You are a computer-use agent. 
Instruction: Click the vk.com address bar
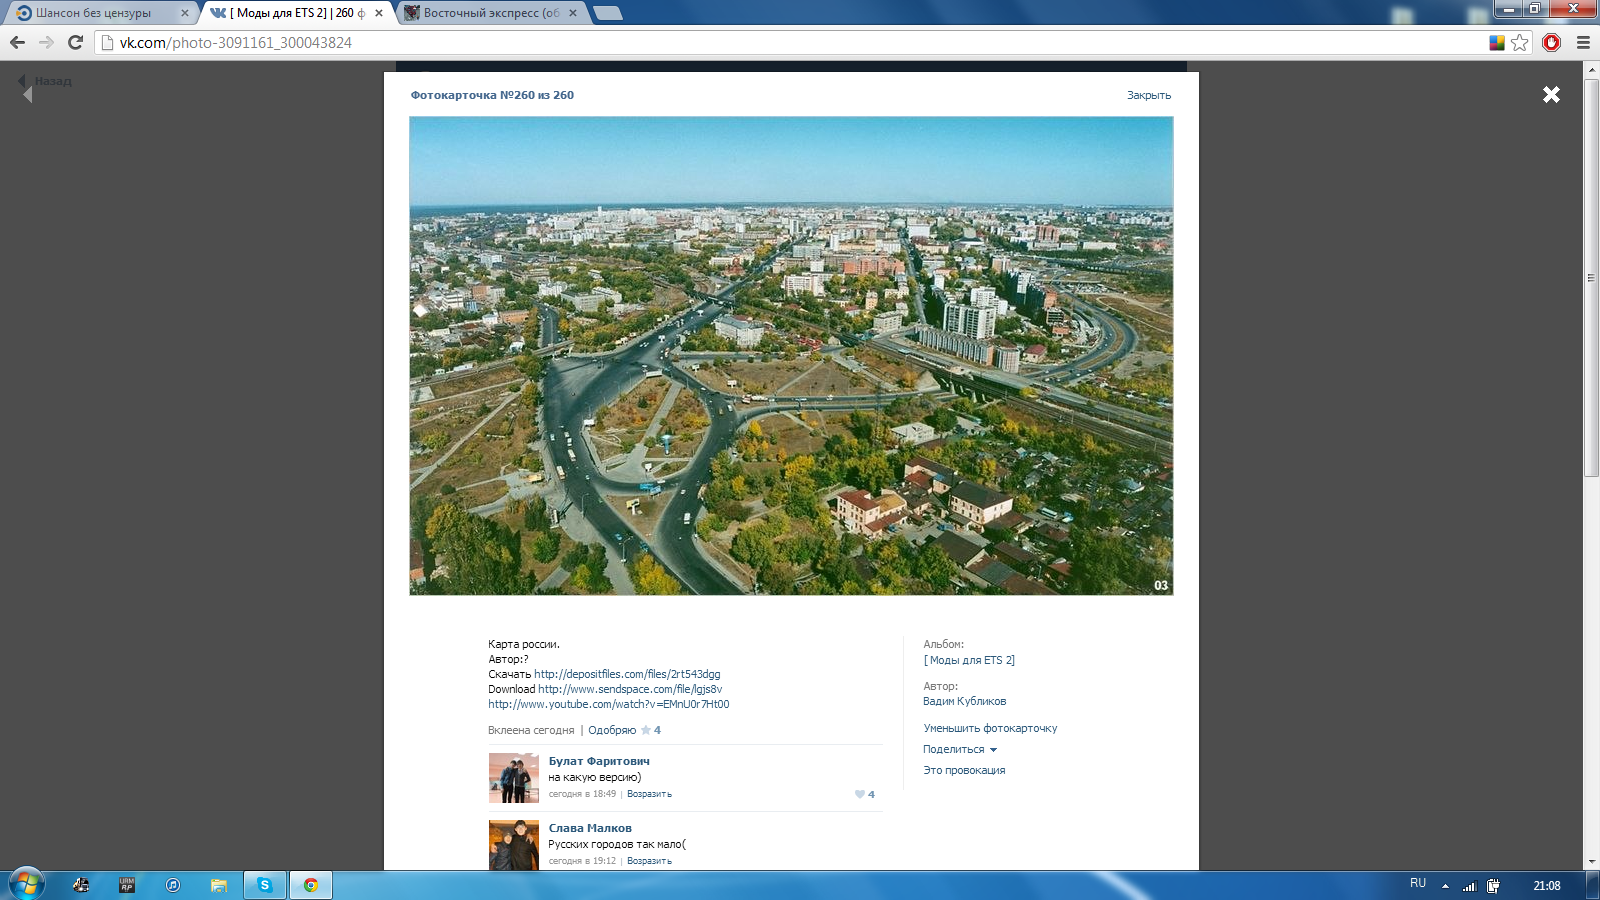pos(700,42)
